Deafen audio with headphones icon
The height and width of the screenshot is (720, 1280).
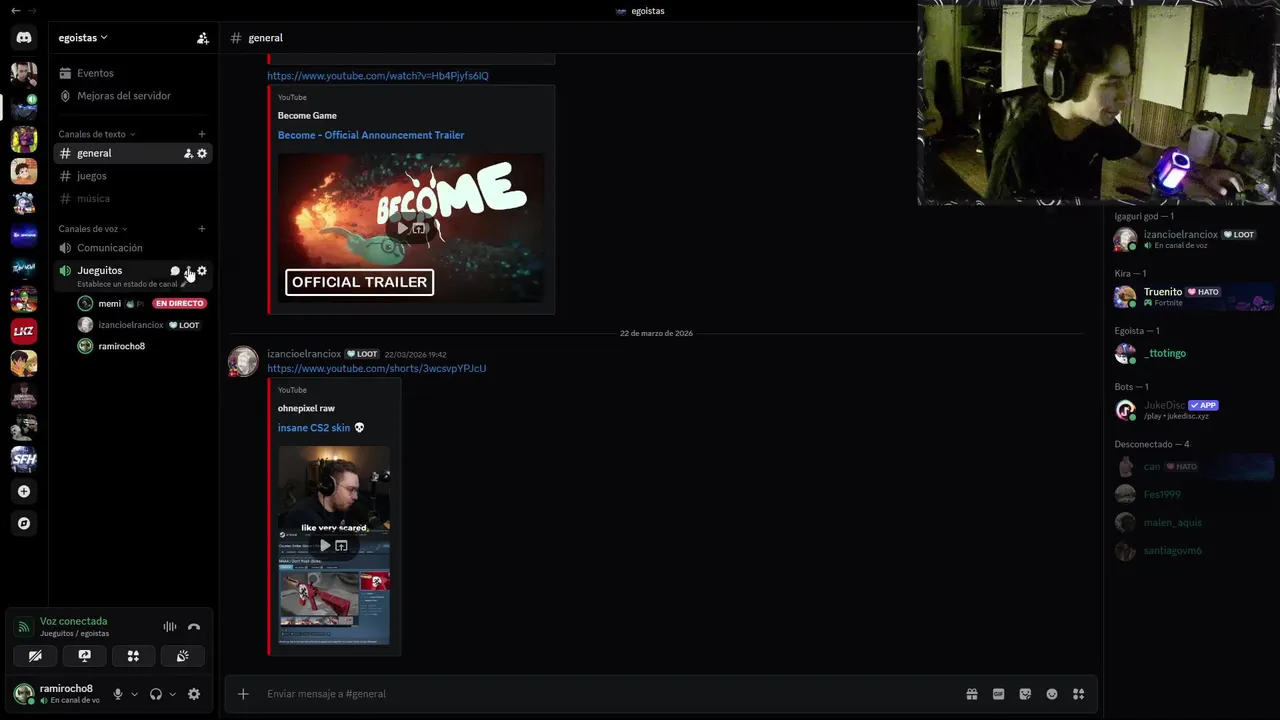156,694
